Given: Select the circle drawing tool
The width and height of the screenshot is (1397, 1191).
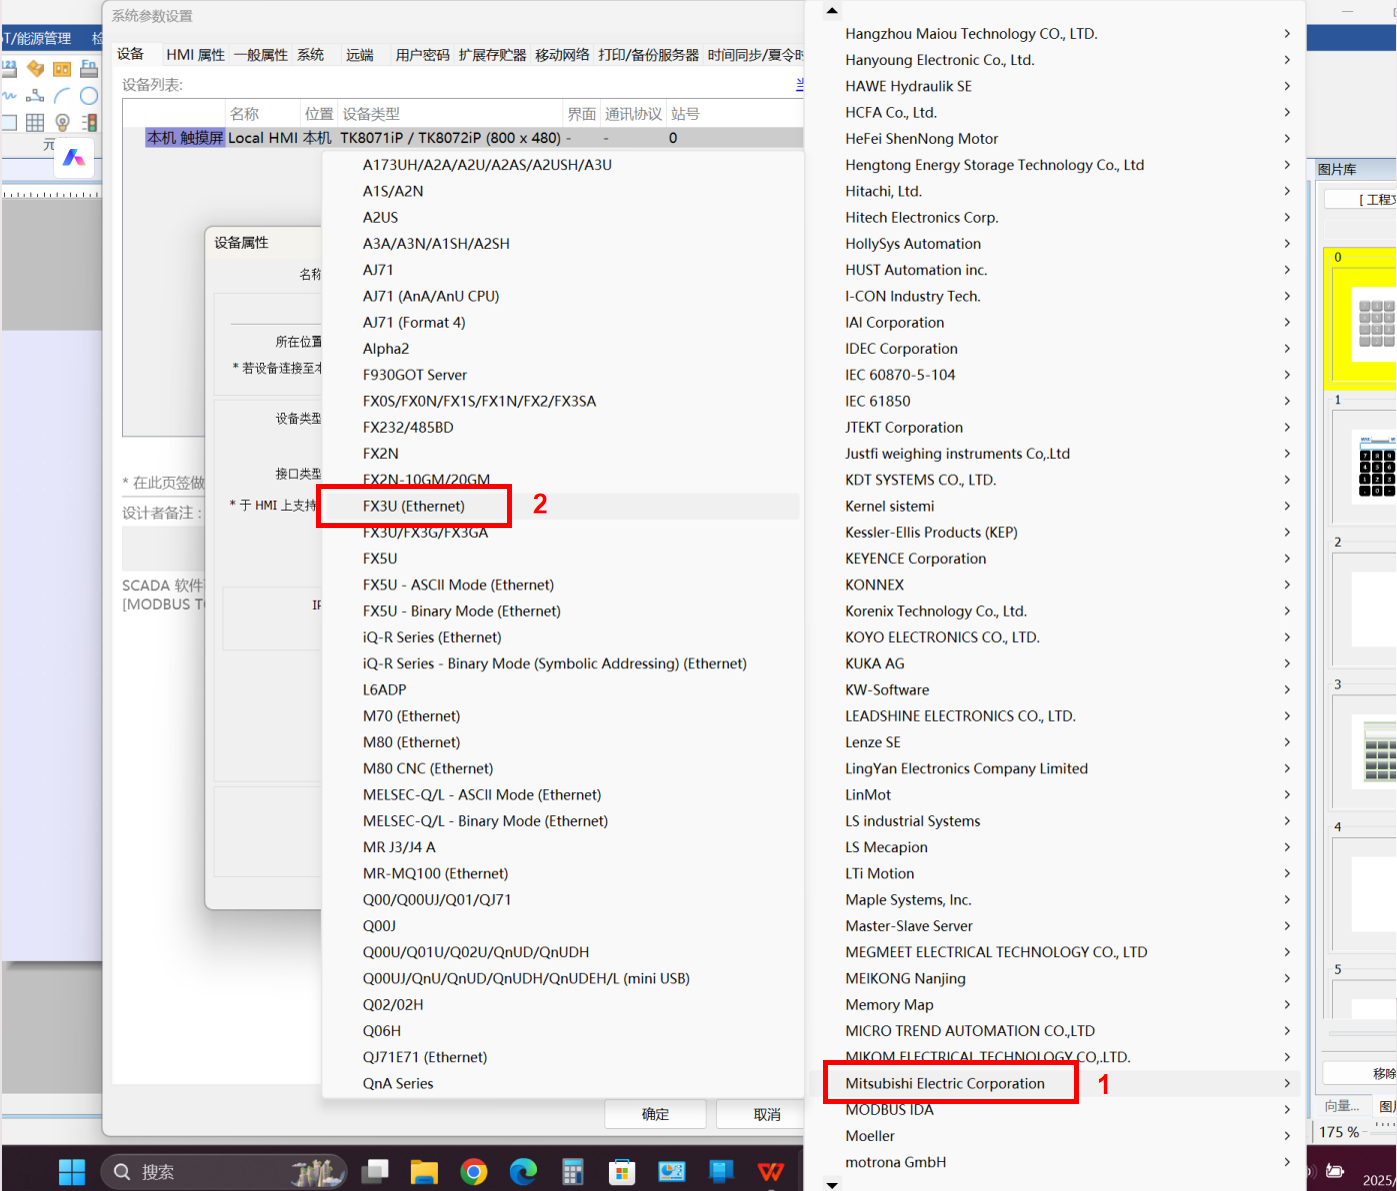Looking at the screenshot, I should (x=89, y=96).
